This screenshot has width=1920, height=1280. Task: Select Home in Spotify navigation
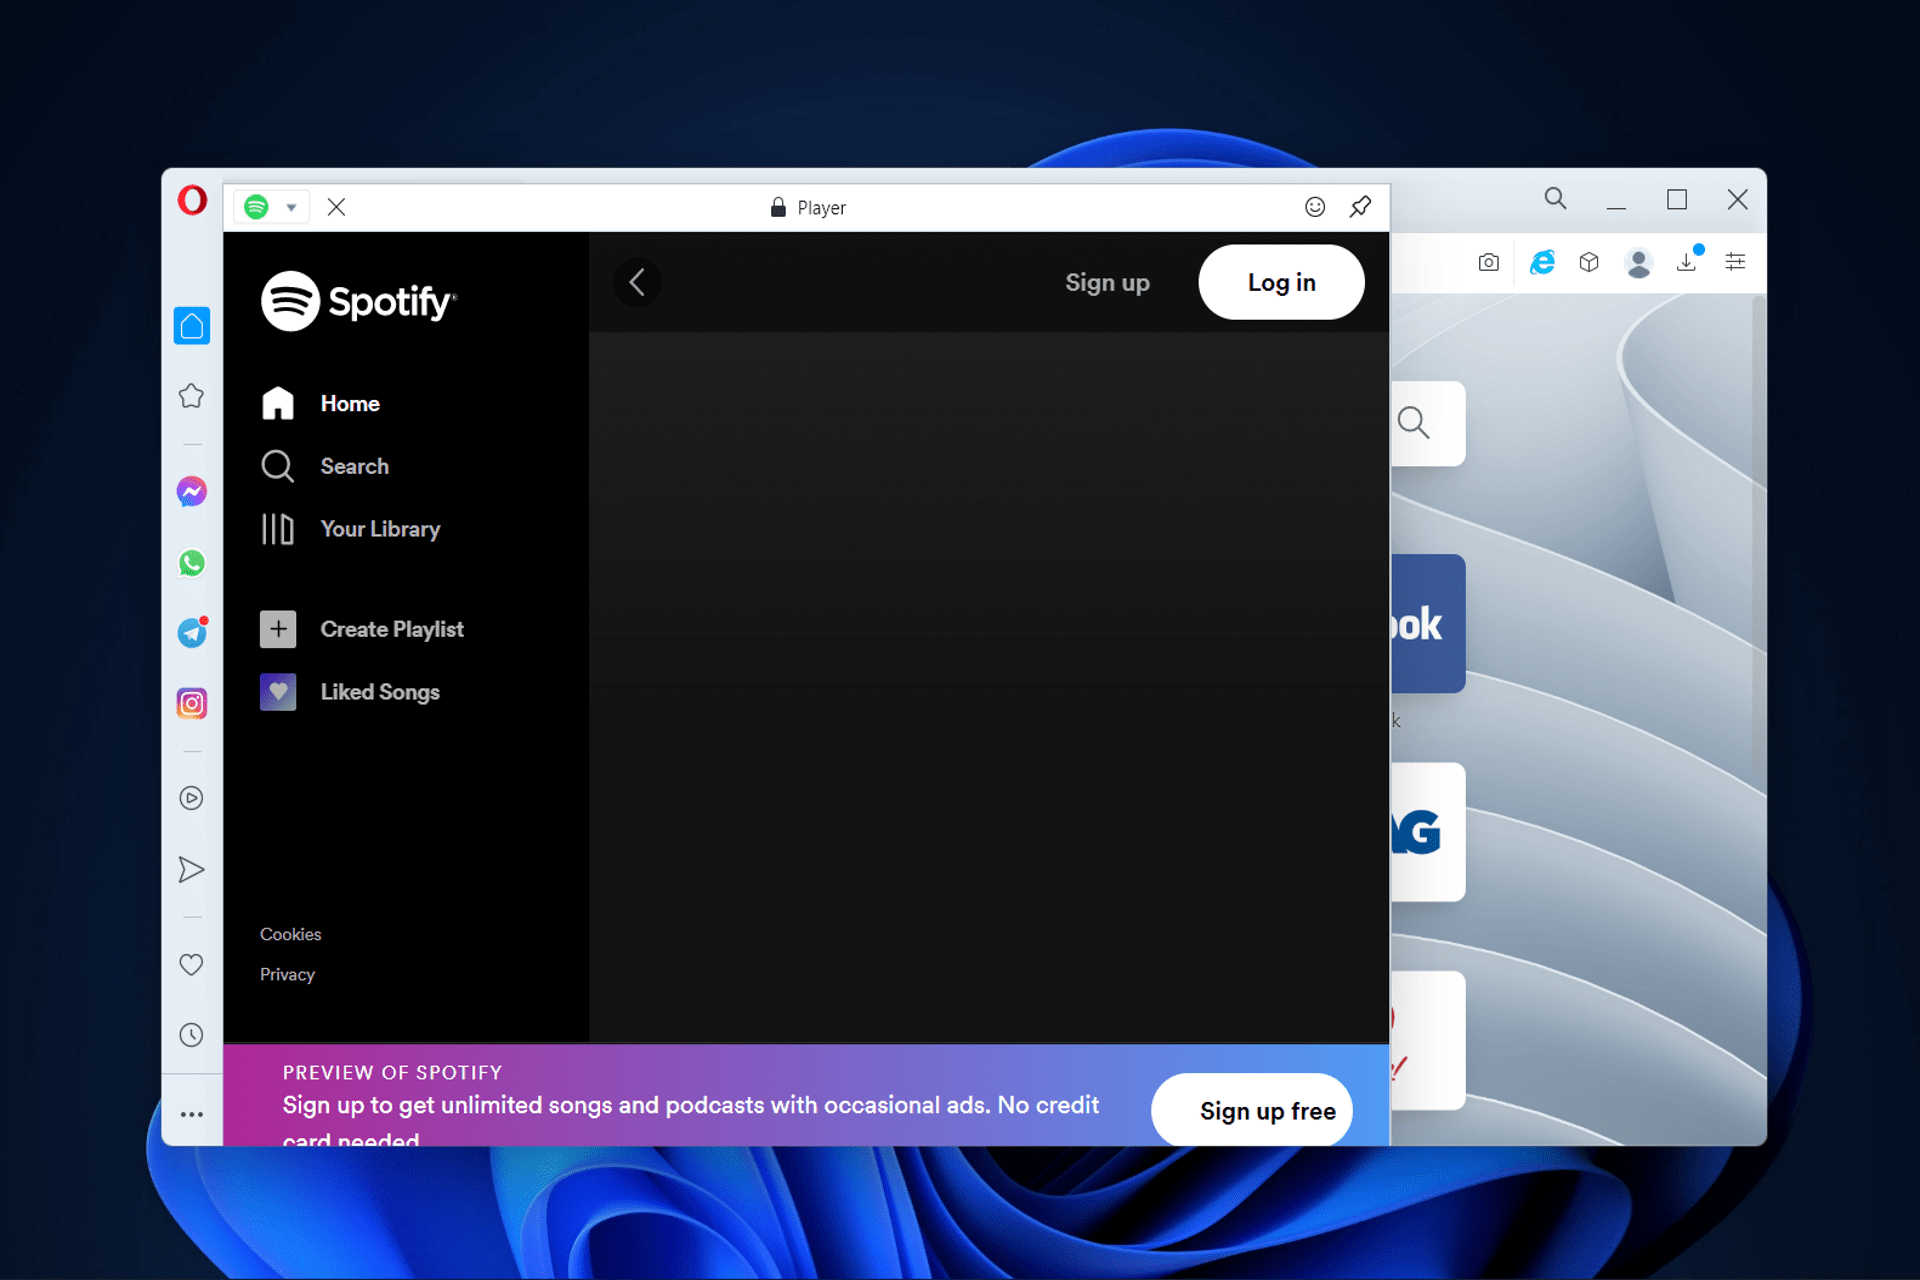(349, 403)
